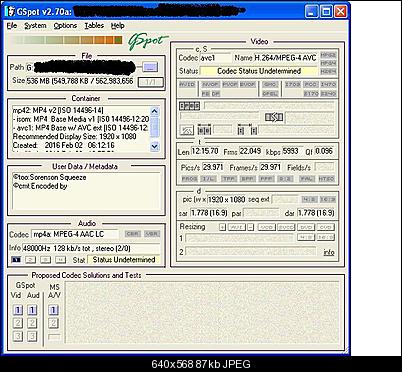
Task: Click the PROG indicator
Action: click(190, 179)
